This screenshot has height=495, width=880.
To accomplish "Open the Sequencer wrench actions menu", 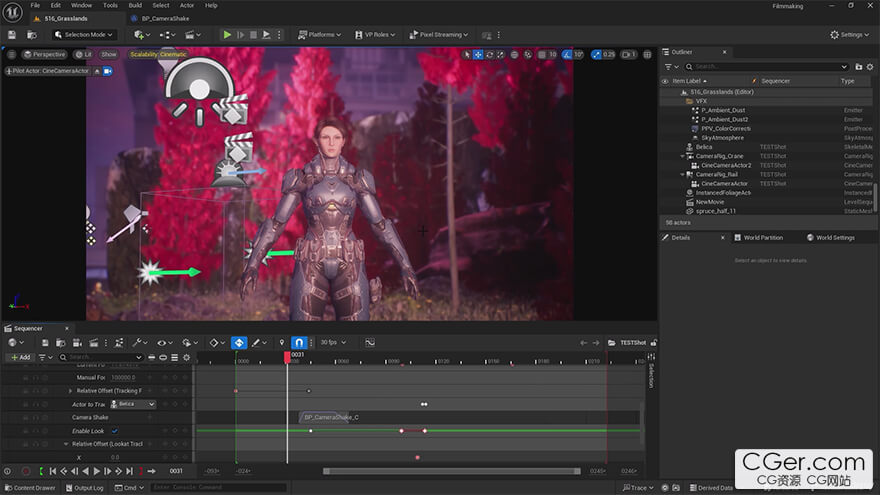I will (x=139, y=342).
